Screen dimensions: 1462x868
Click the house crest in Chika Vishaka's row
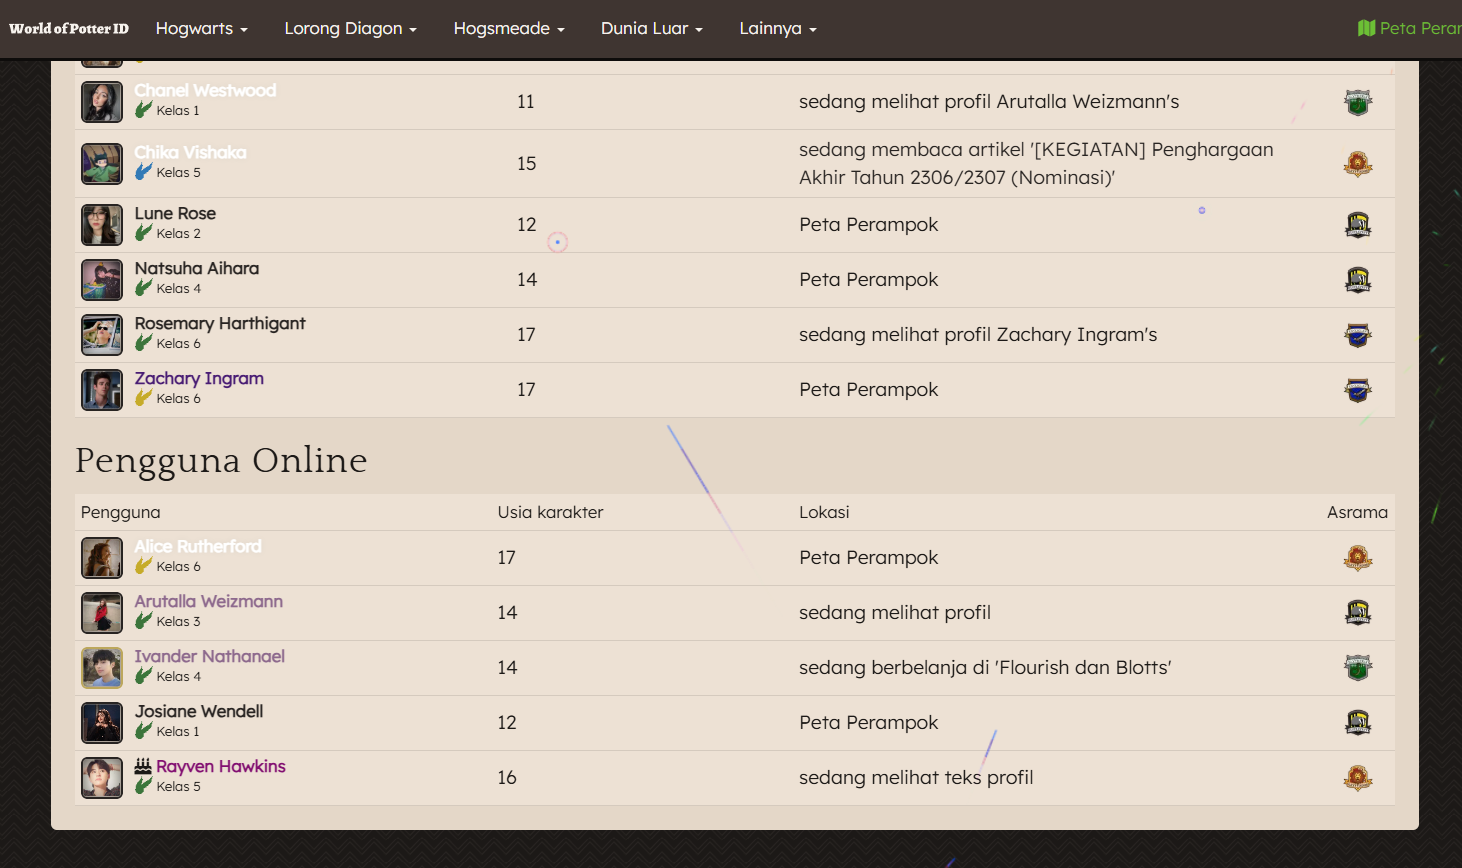[1357, 164]
